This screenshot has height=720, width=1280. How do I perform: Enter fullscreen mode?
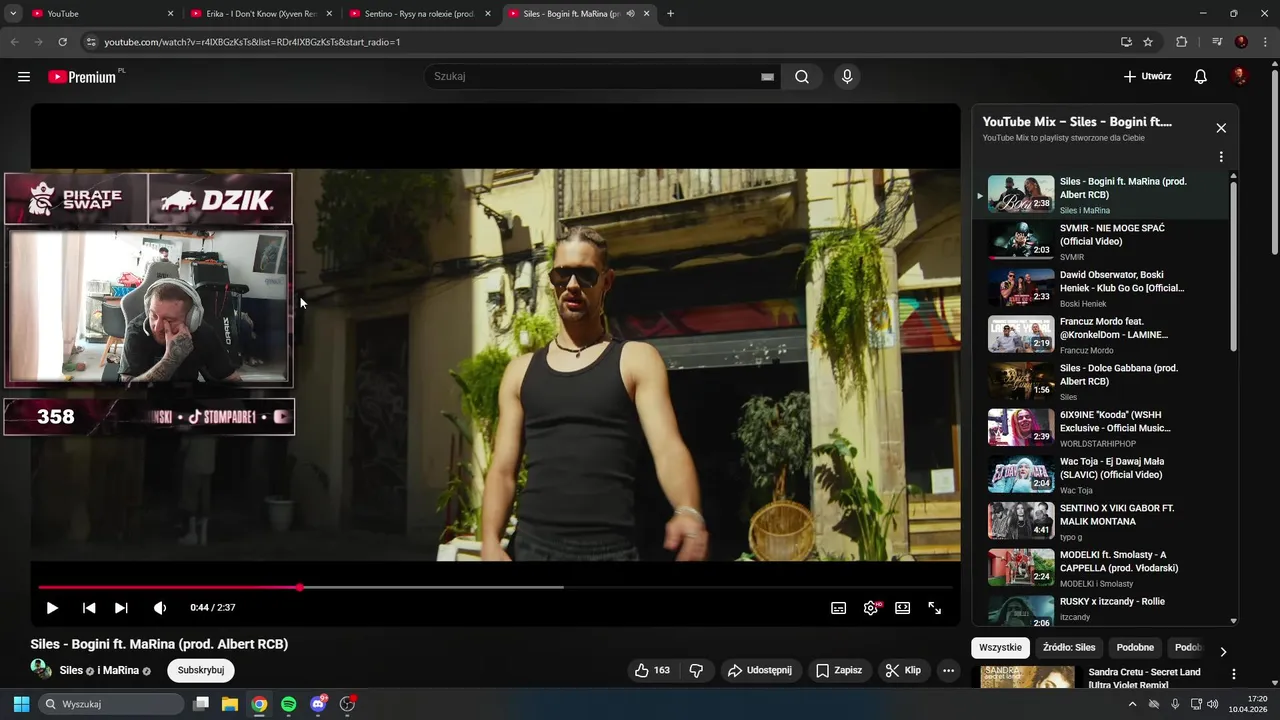(x=935, y=608)
